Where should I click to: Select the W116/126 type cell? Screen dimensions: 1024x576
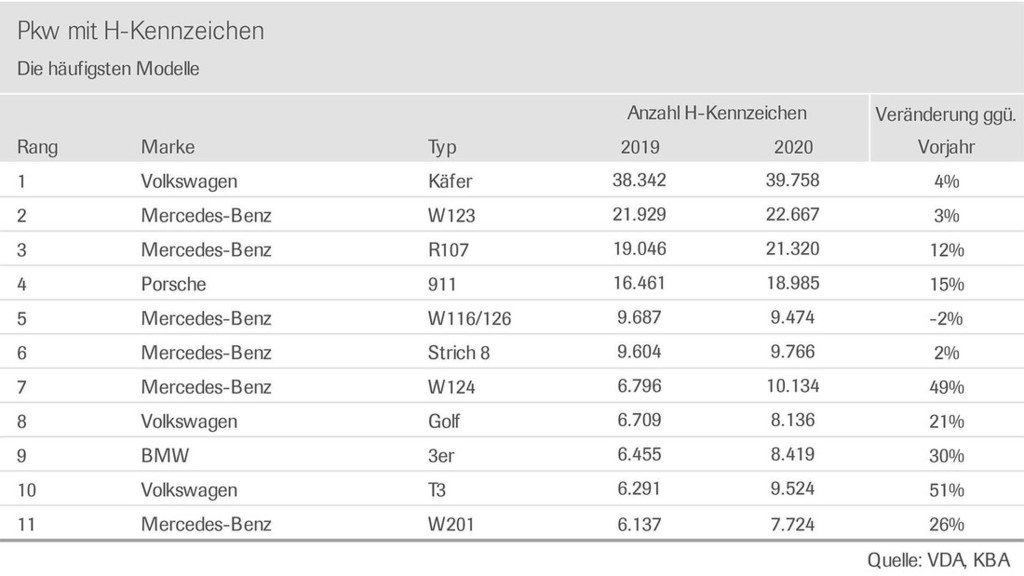coord(470,319)
